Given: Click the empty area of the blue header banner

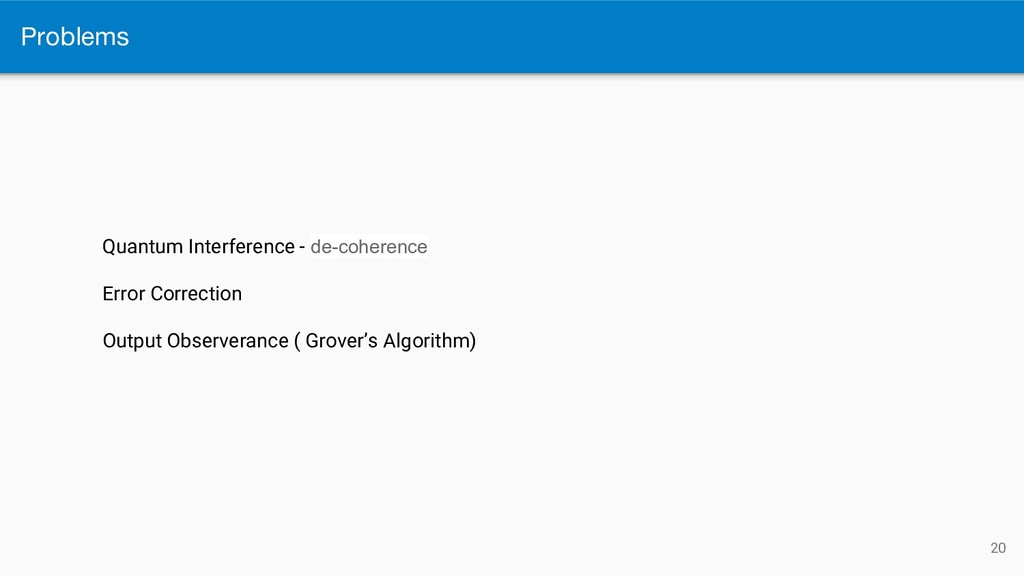Looking at the screenshot, I should (x=575, y=37).
